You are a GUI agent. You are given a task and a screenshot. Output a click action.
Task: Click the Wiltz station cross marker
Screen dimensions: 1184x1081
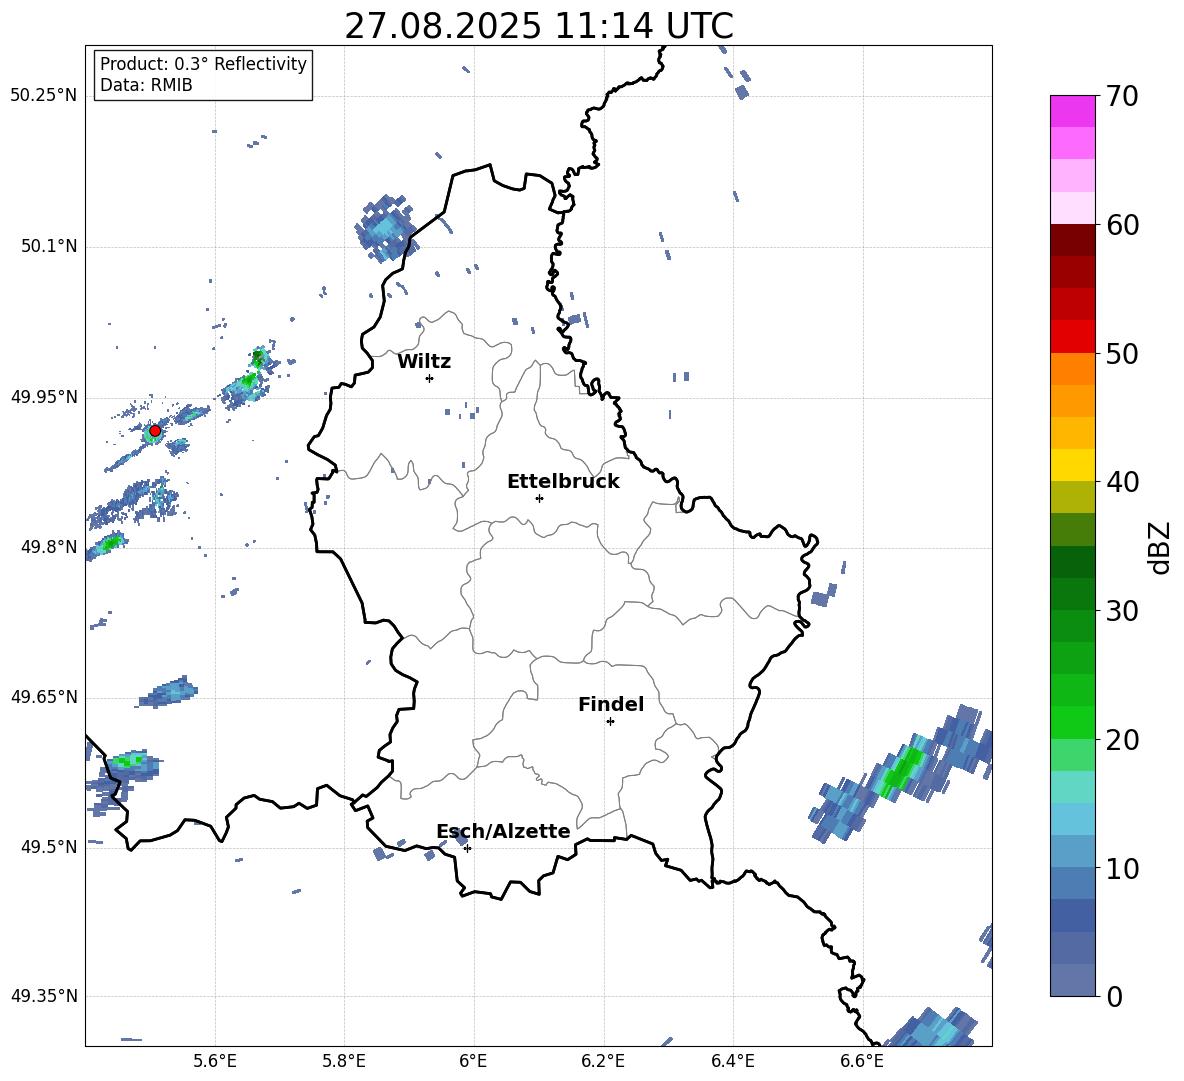coord(430,378)
